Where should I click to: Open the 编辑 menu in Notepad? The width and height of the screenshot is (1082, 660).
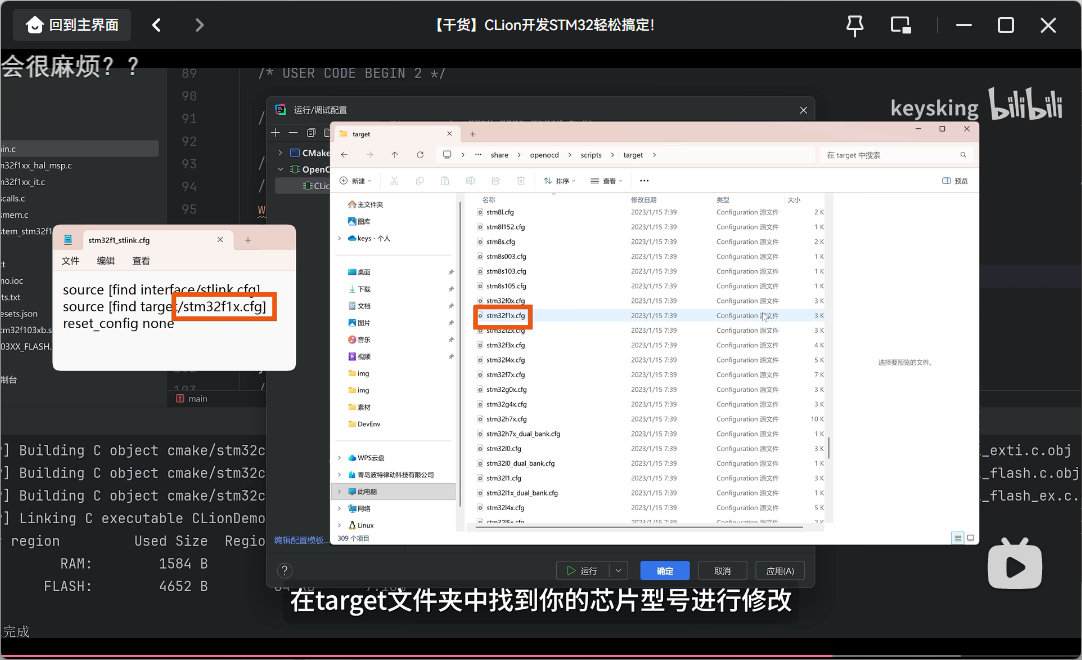[106, 261]
